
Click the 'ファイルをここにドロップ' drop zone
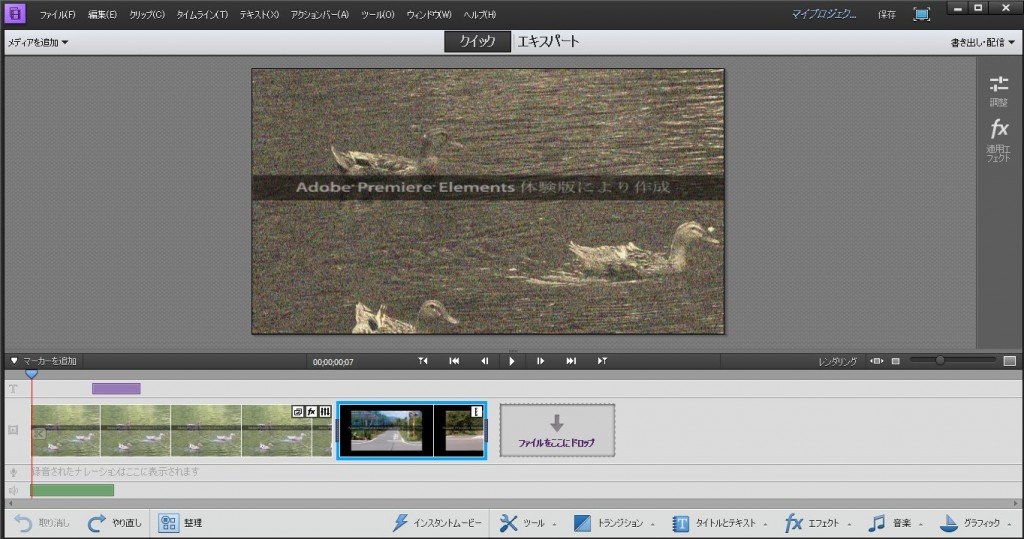point(557,431)
